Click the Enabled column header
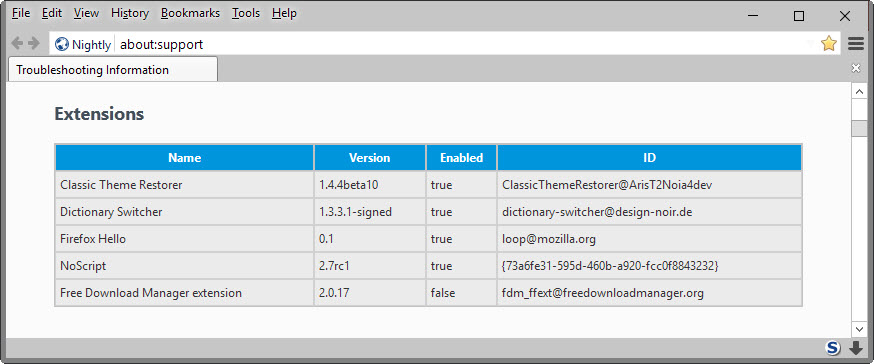The width and height of the screenshot is (874, 364). (x=462, y=158)
